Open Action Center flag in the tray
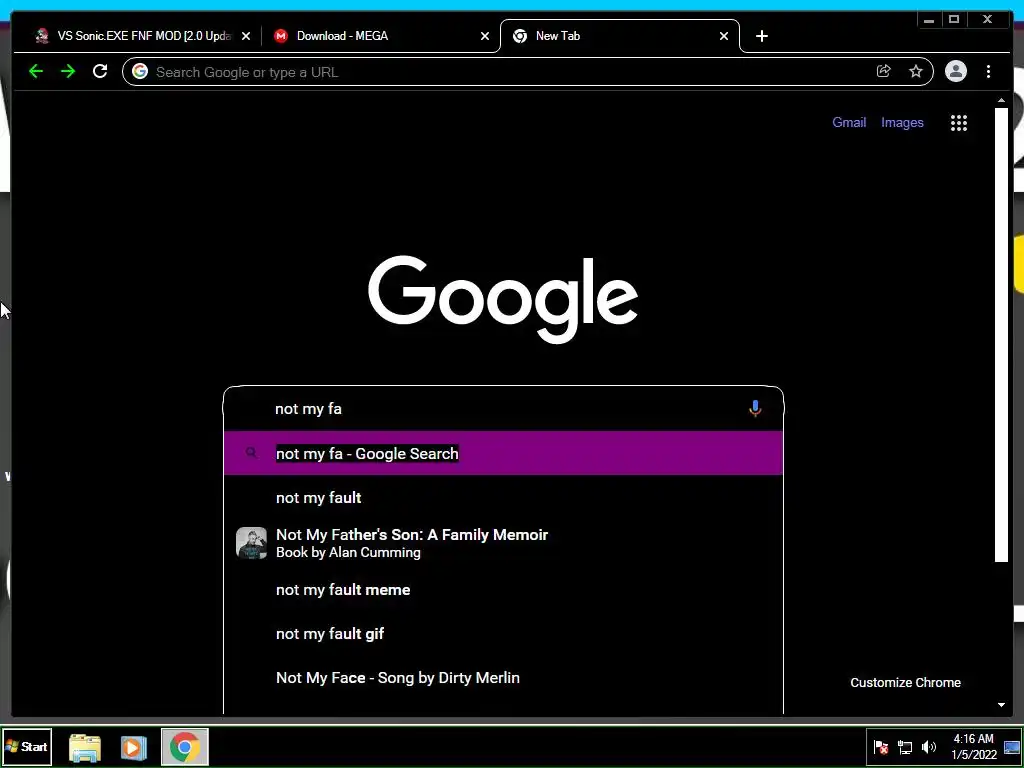1024x768 pixels. tap(880, 747)
